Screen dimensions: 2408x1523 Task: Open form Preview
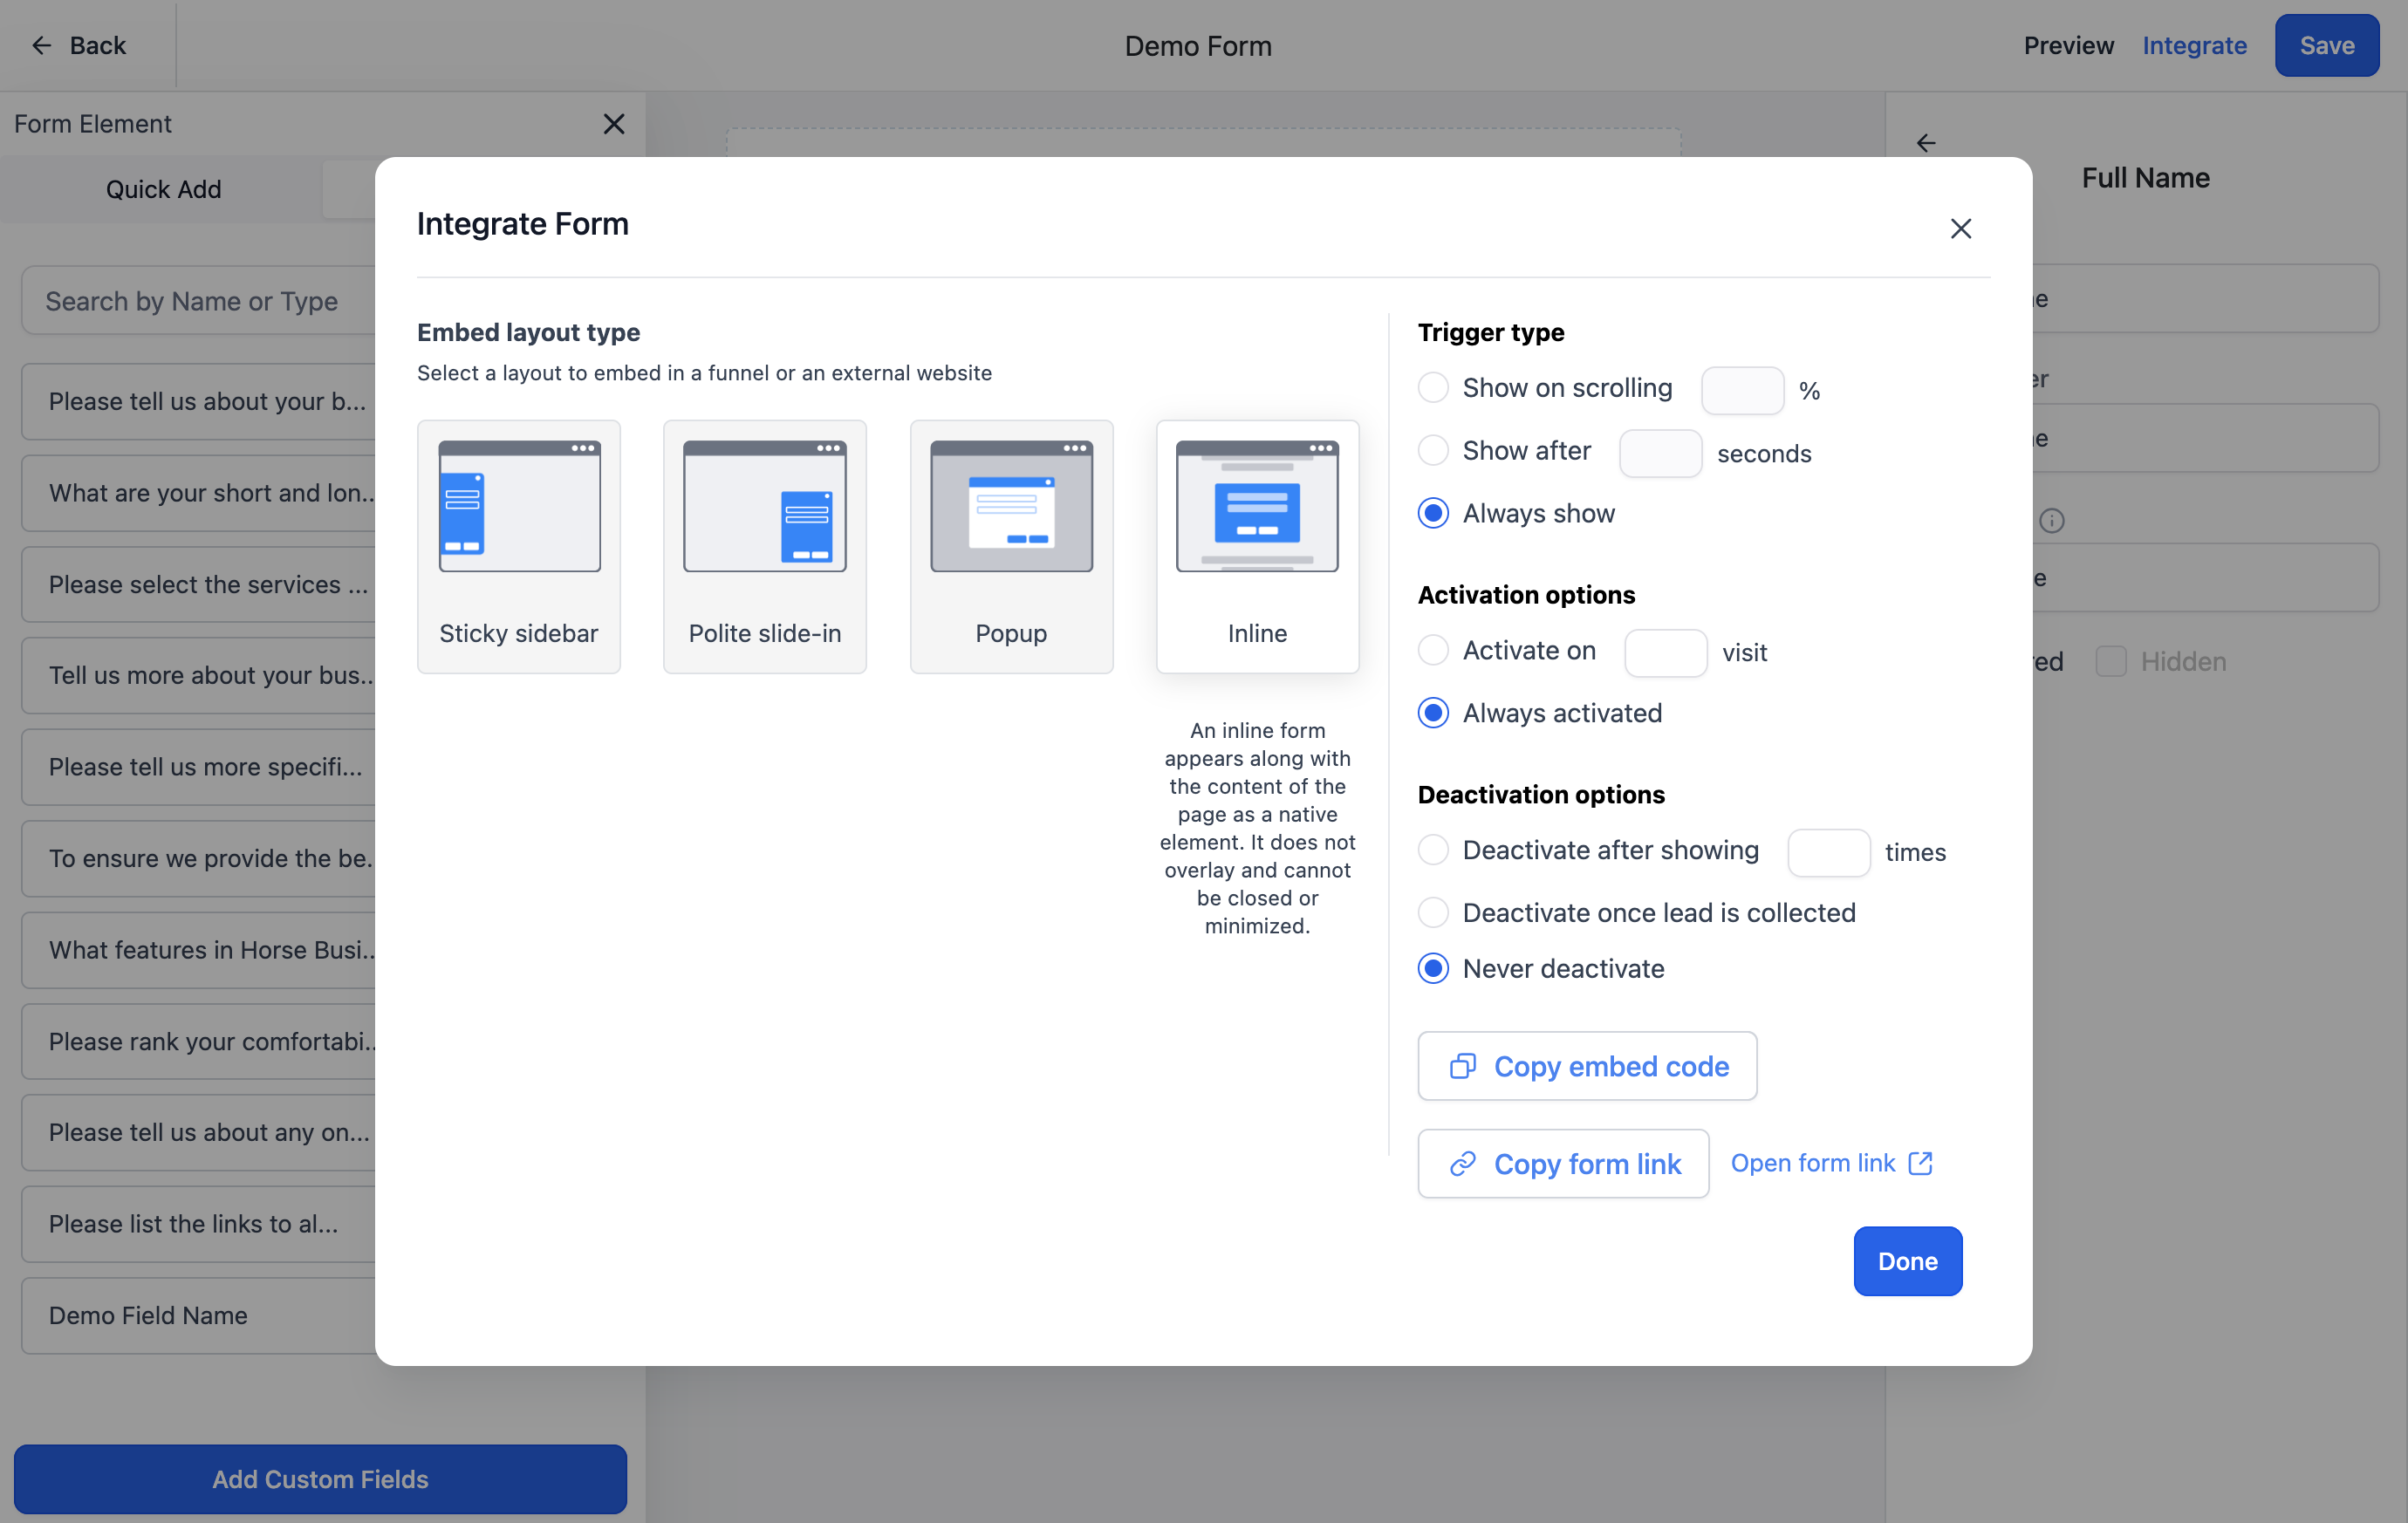pos(2068,45)
